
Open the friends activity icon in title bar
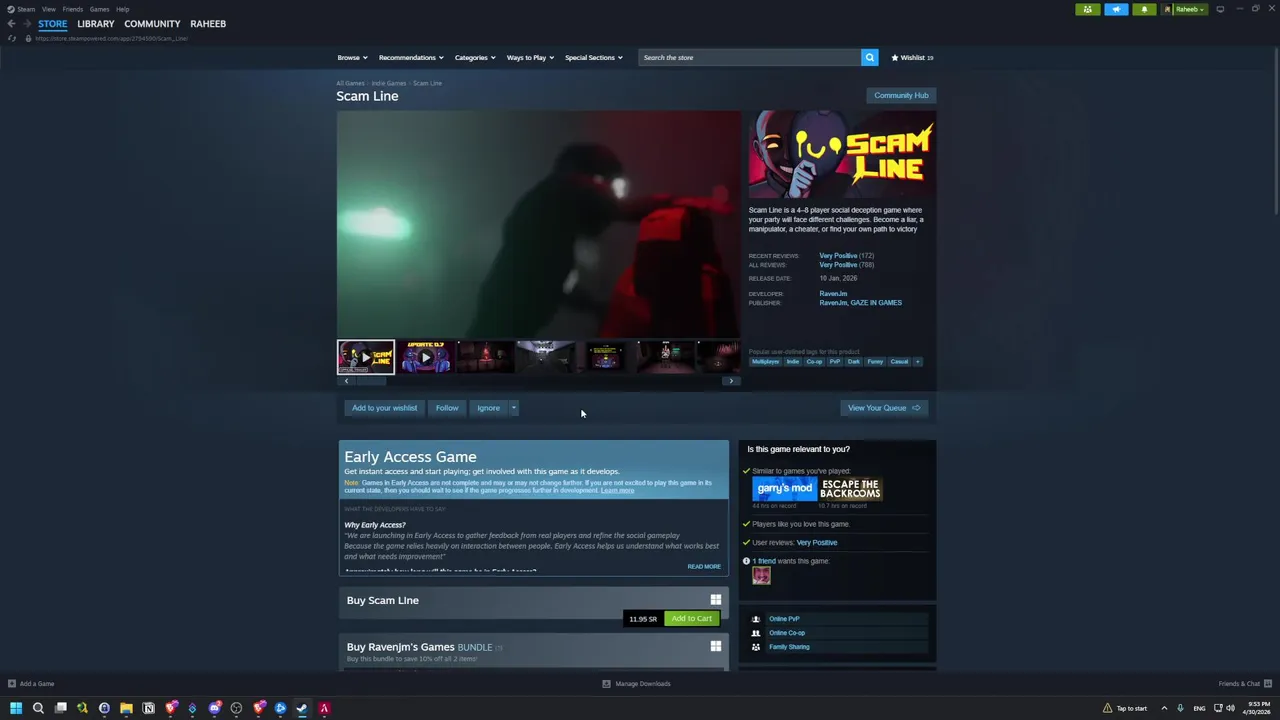point(1088,9)
